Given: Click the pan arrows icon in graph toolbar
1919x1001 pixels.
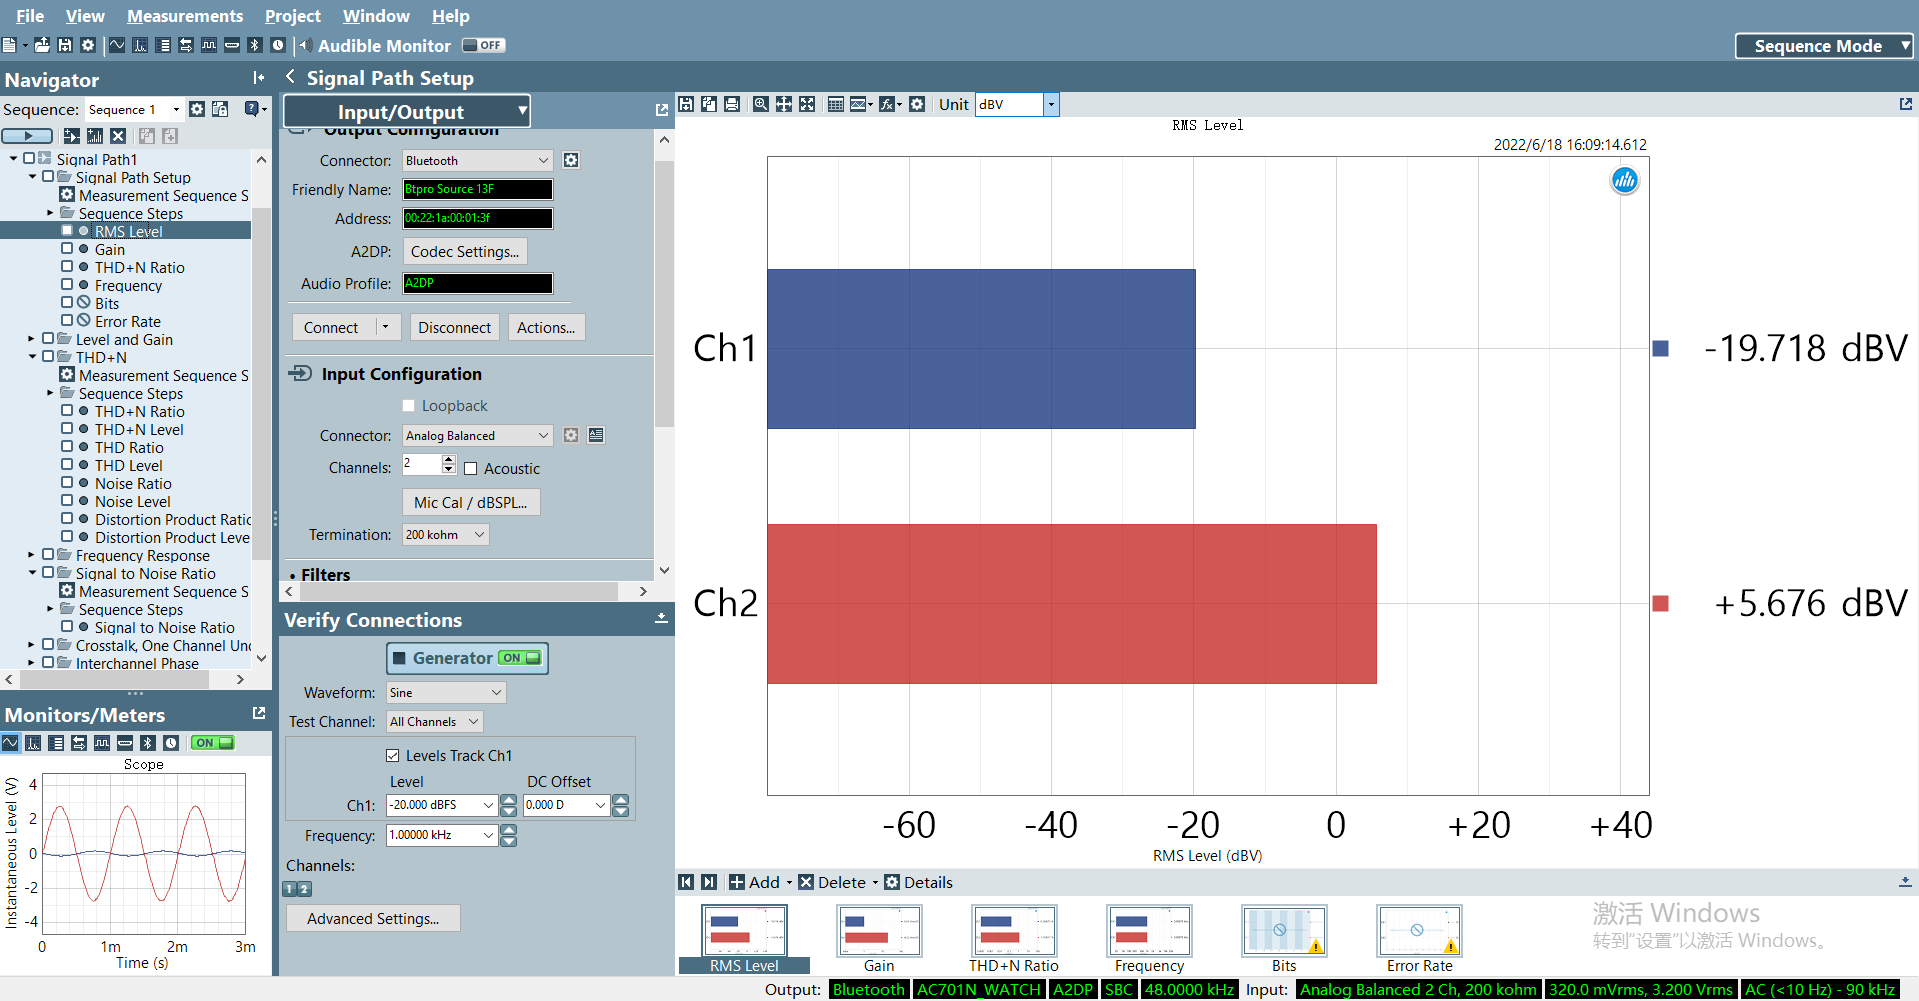Looking at the screenshot, I should click(784, 104).
